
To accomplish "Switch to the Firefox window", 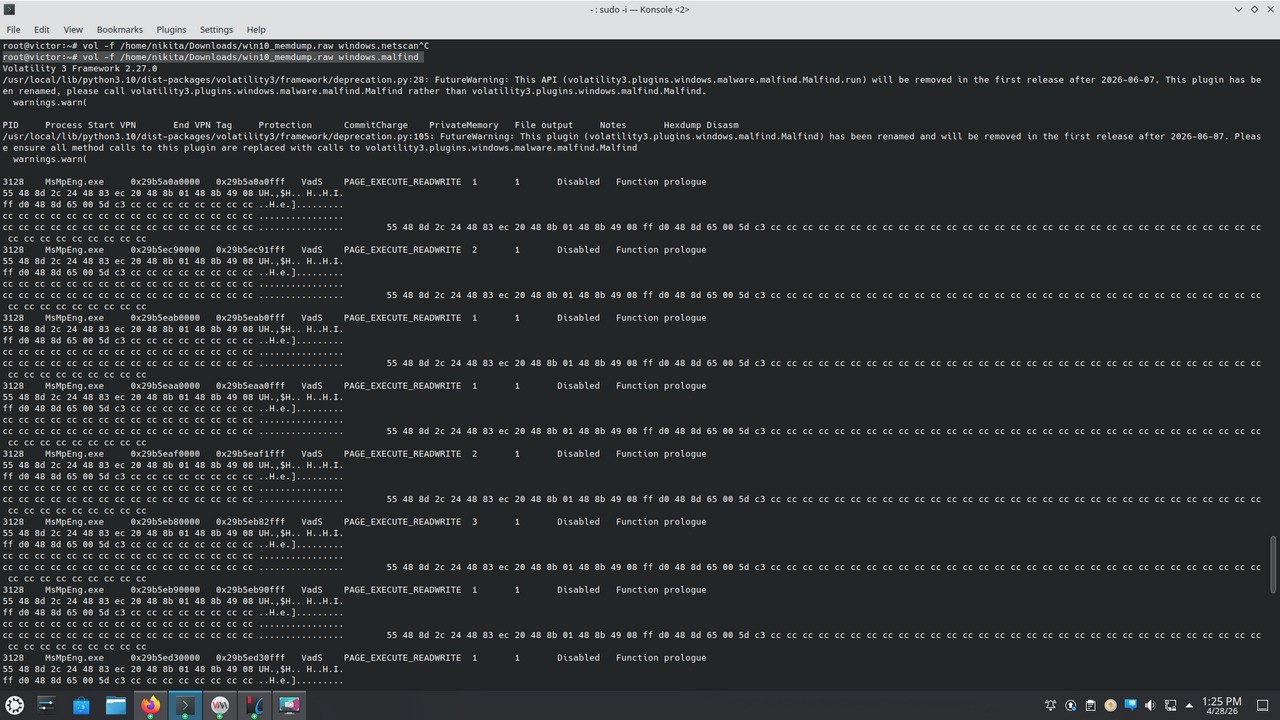I will point(150,705).
